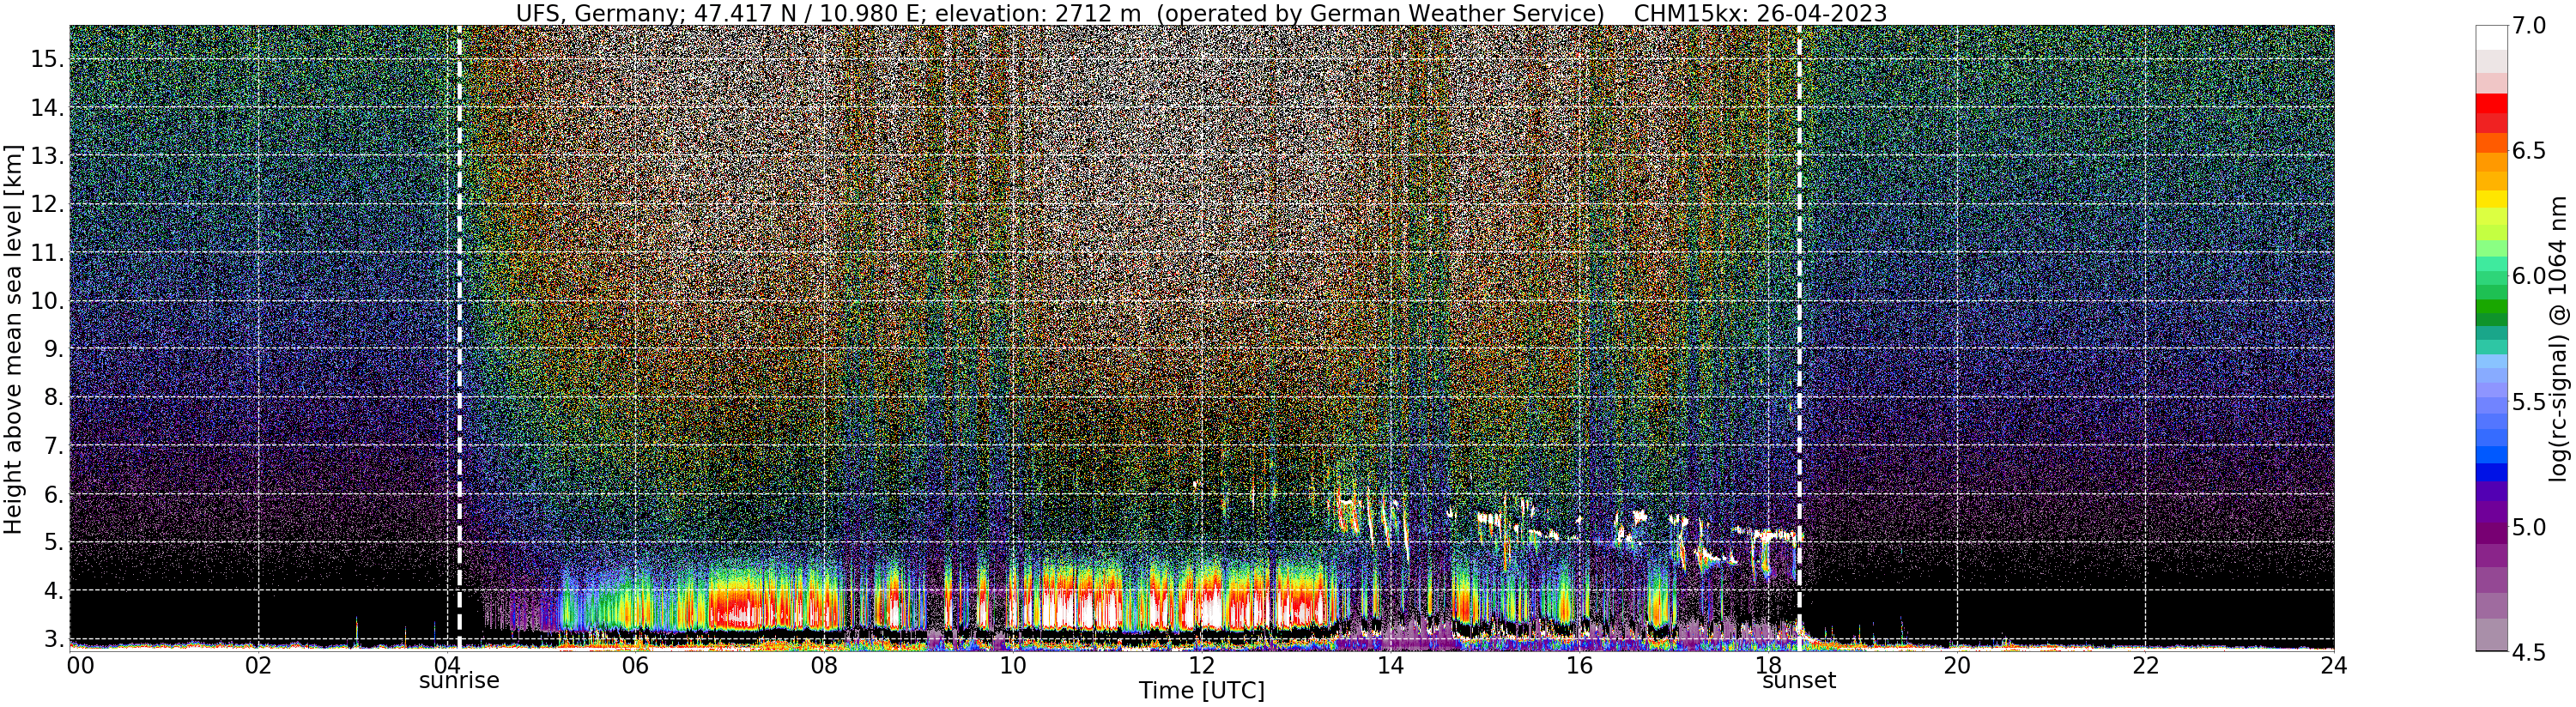Click the colorbar value '6.0'
The height and width of the screenshot is (707, 2576).
coord(2529,276)
